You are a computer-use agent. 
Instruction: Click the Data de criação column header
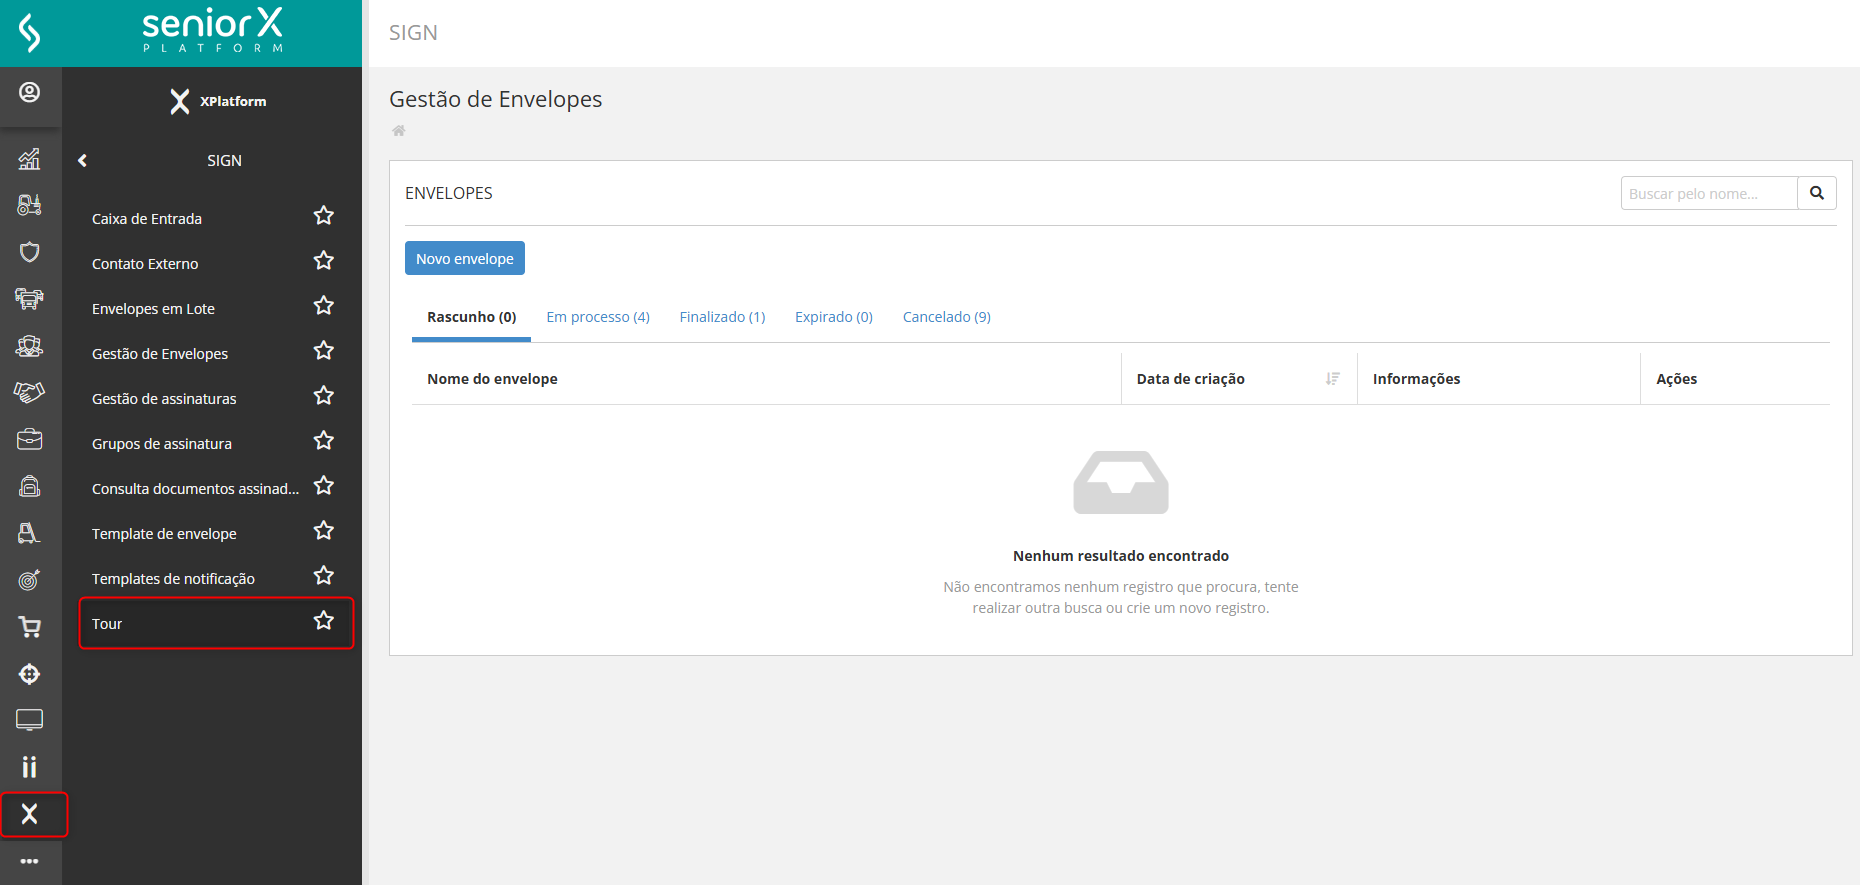pos(1191,379)
